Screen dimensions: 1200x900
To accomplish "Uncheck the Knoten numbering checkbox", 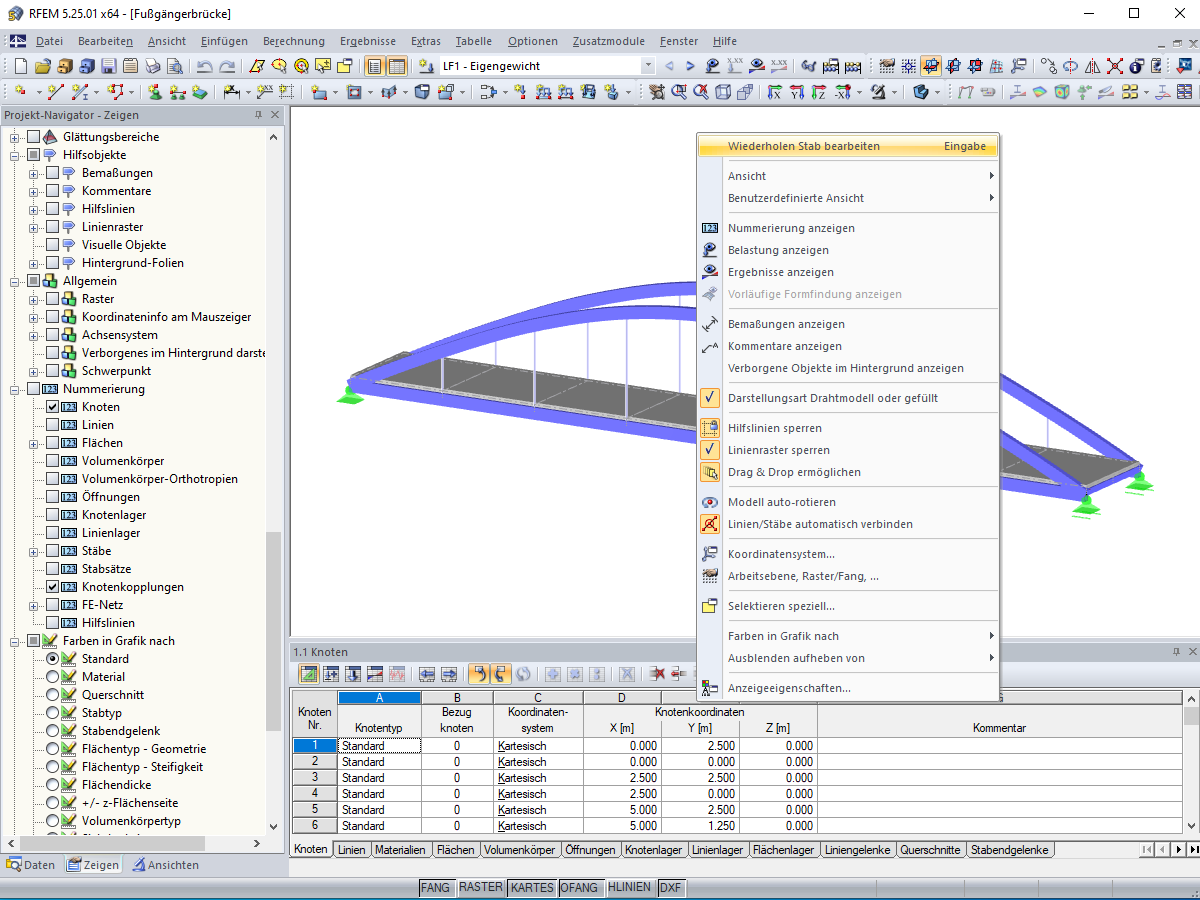I will pos(53,407).
